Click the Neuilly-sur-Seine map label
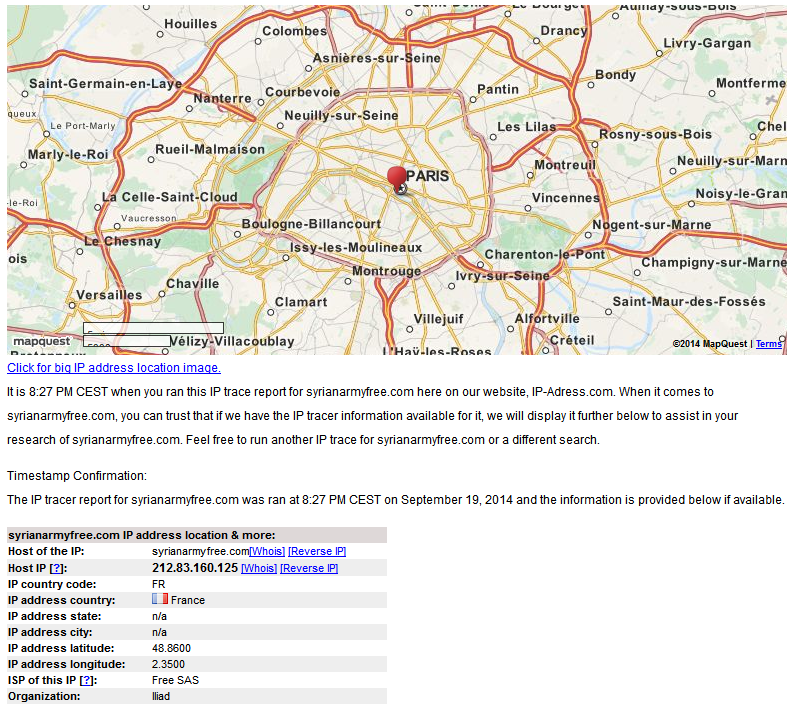The width and height of the screenshot is (800, 706). [341, 116]
